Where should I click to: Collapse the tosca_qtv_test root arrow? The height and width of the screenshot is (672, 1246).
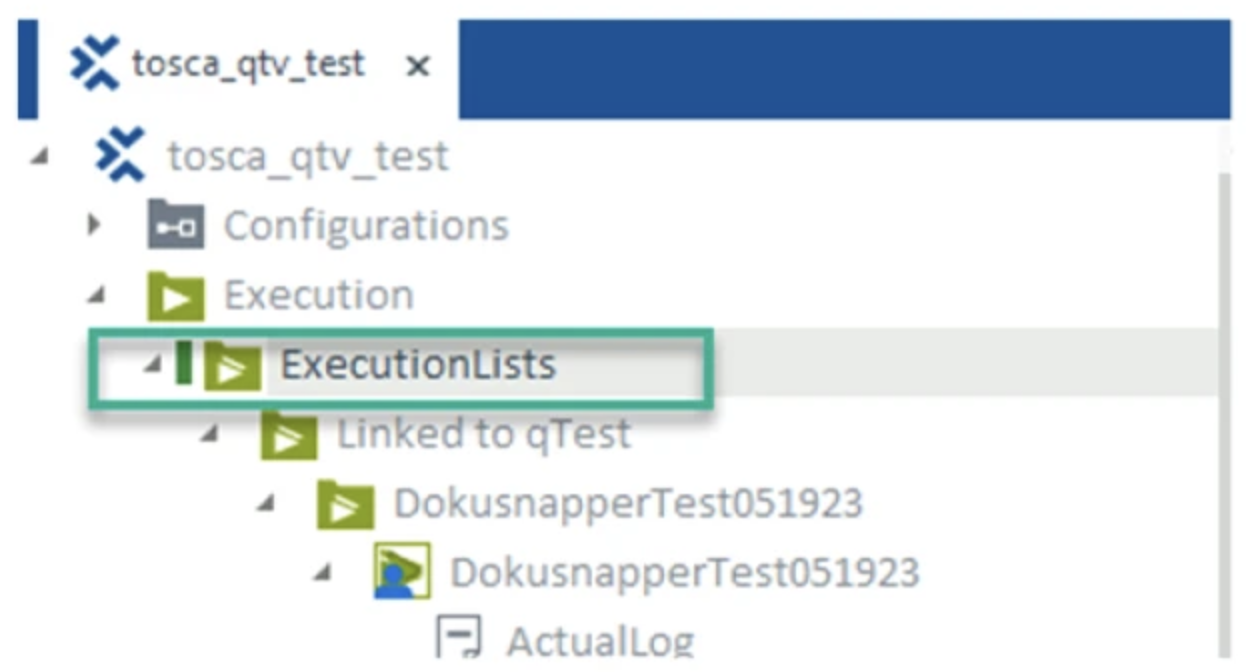pyautogui.click(x=39, y=157)
